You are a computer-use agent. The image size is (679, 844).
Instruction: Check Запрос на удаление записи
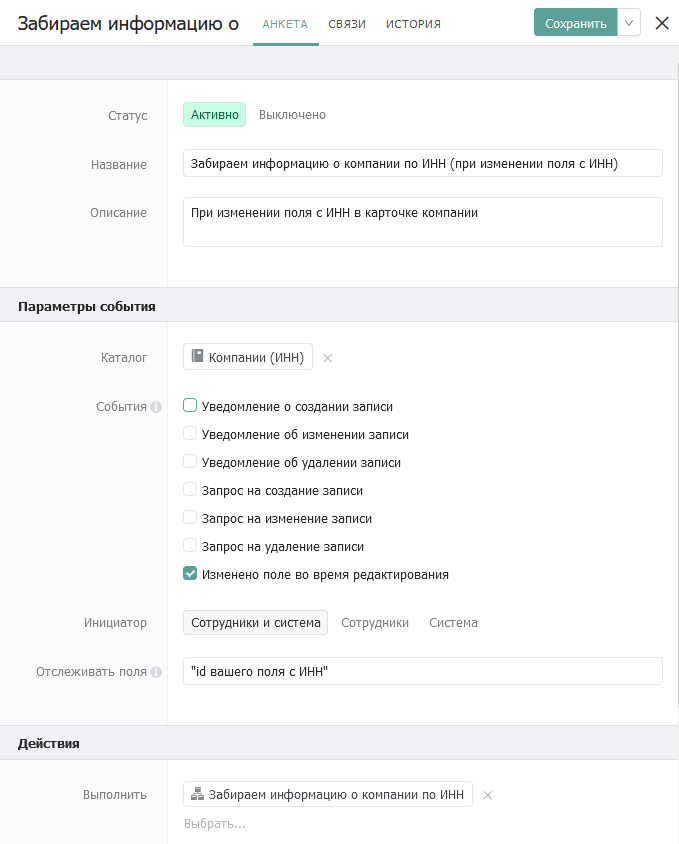point(190,546)
